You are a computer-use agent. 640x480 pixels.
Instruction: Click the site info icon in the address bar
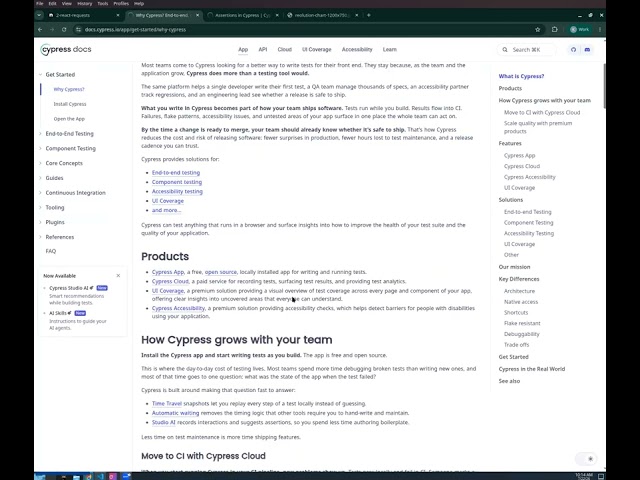point(78,29)
